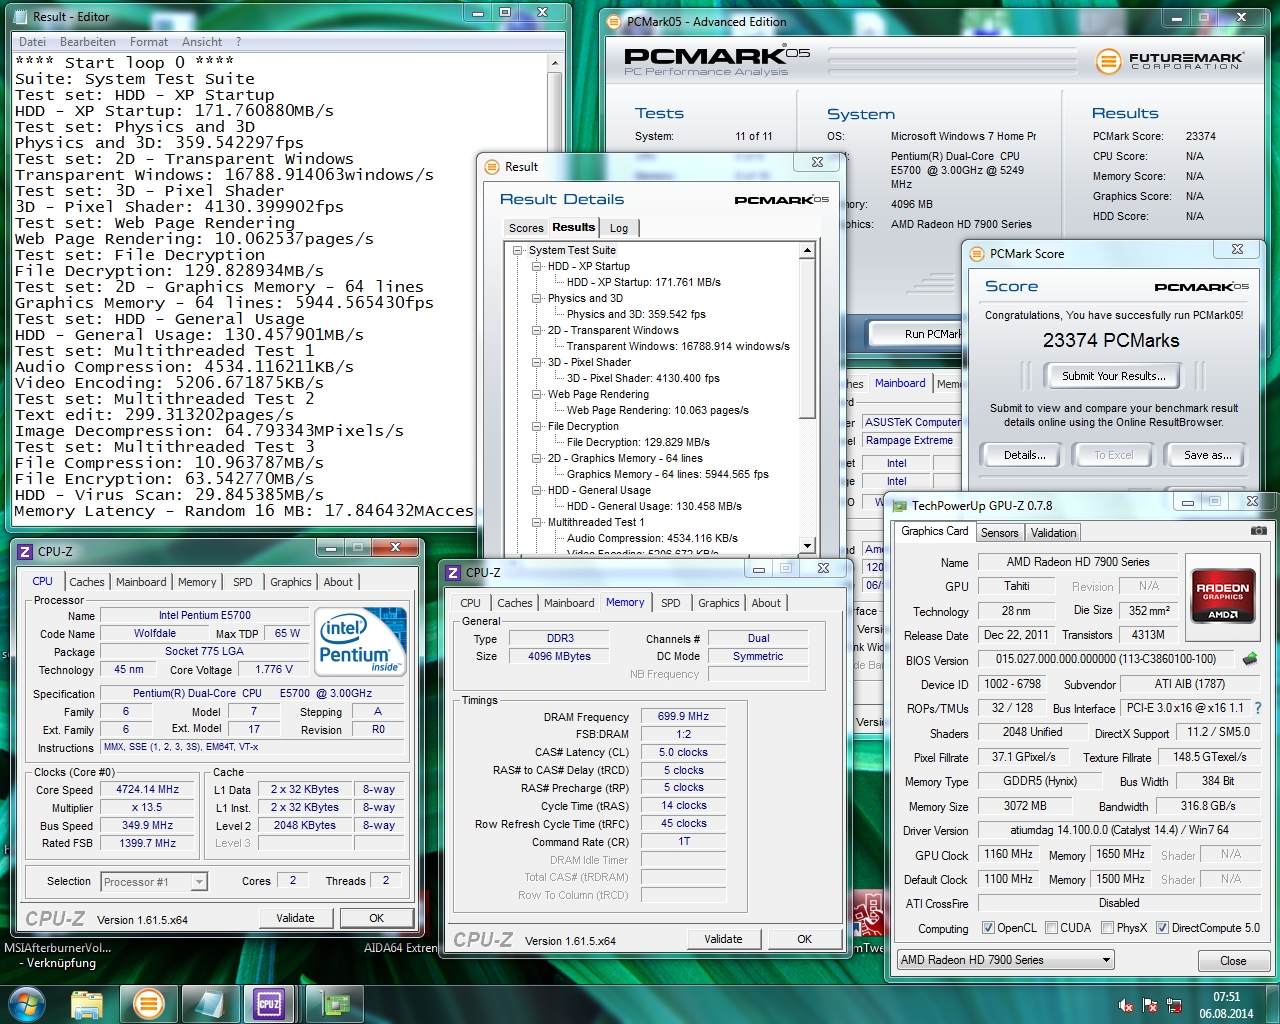Activate the purple CPU-Z taskbar icon
This screenshot has height=1024, width=1280.
(x=268, y=1003)
